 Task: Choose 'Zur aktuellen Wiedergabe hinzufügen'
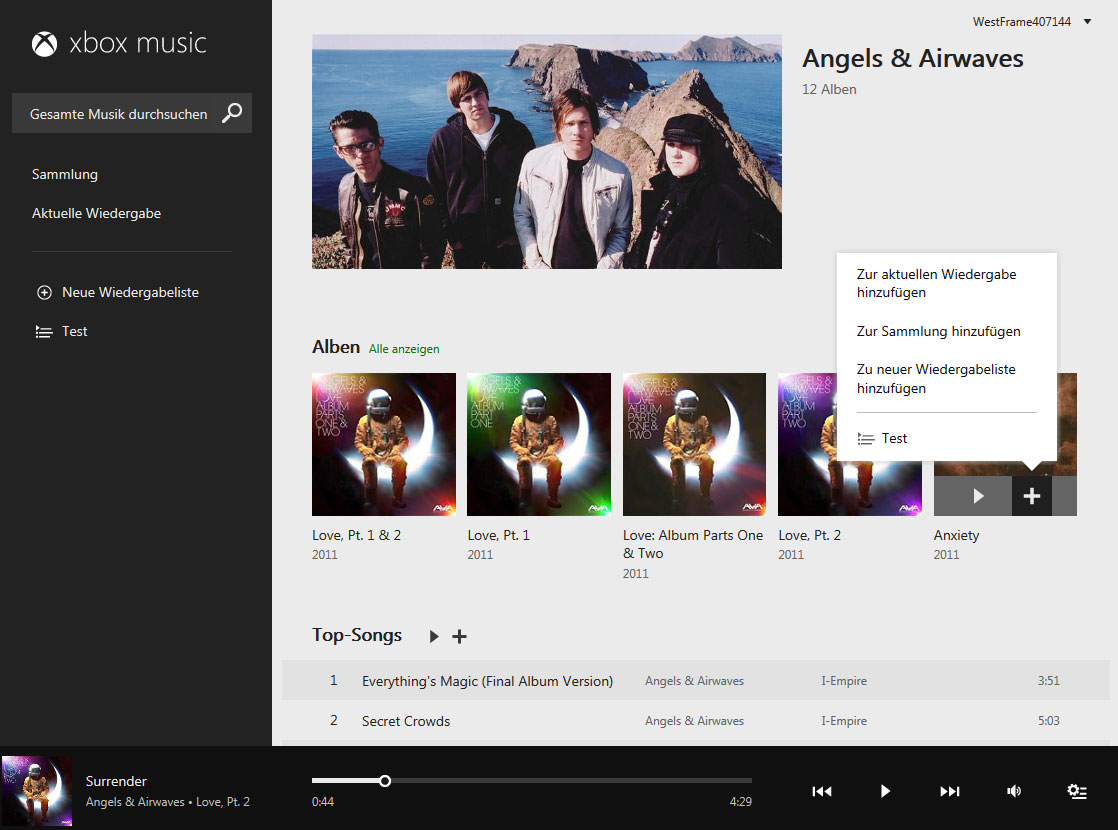pyautogui.click(x=936, y=283)
